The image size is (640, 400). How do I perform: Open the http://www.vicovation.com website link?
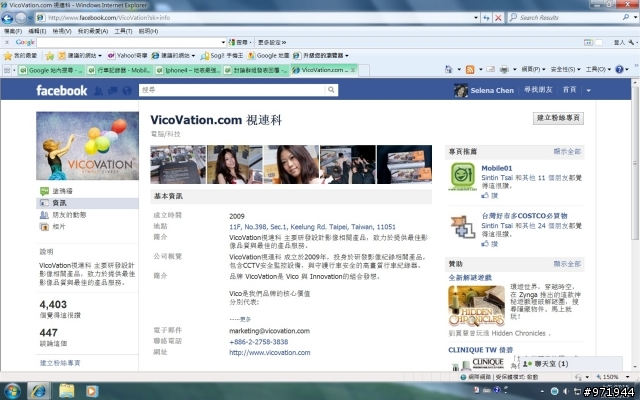269,353
